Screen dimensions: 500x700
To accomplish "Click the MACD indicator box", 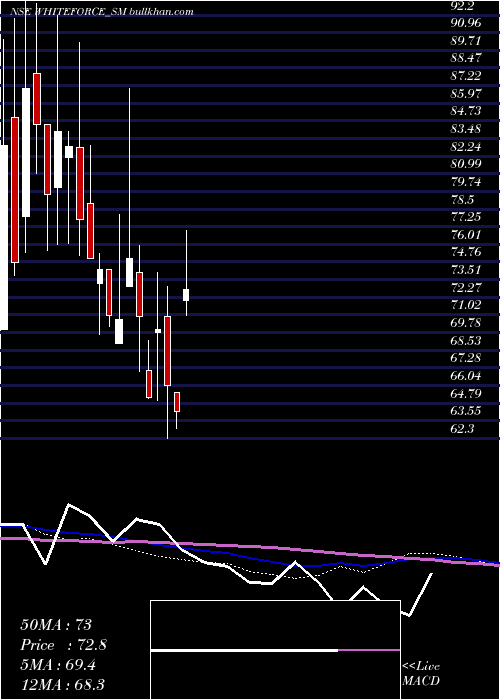I will click(x=275, y=650).
